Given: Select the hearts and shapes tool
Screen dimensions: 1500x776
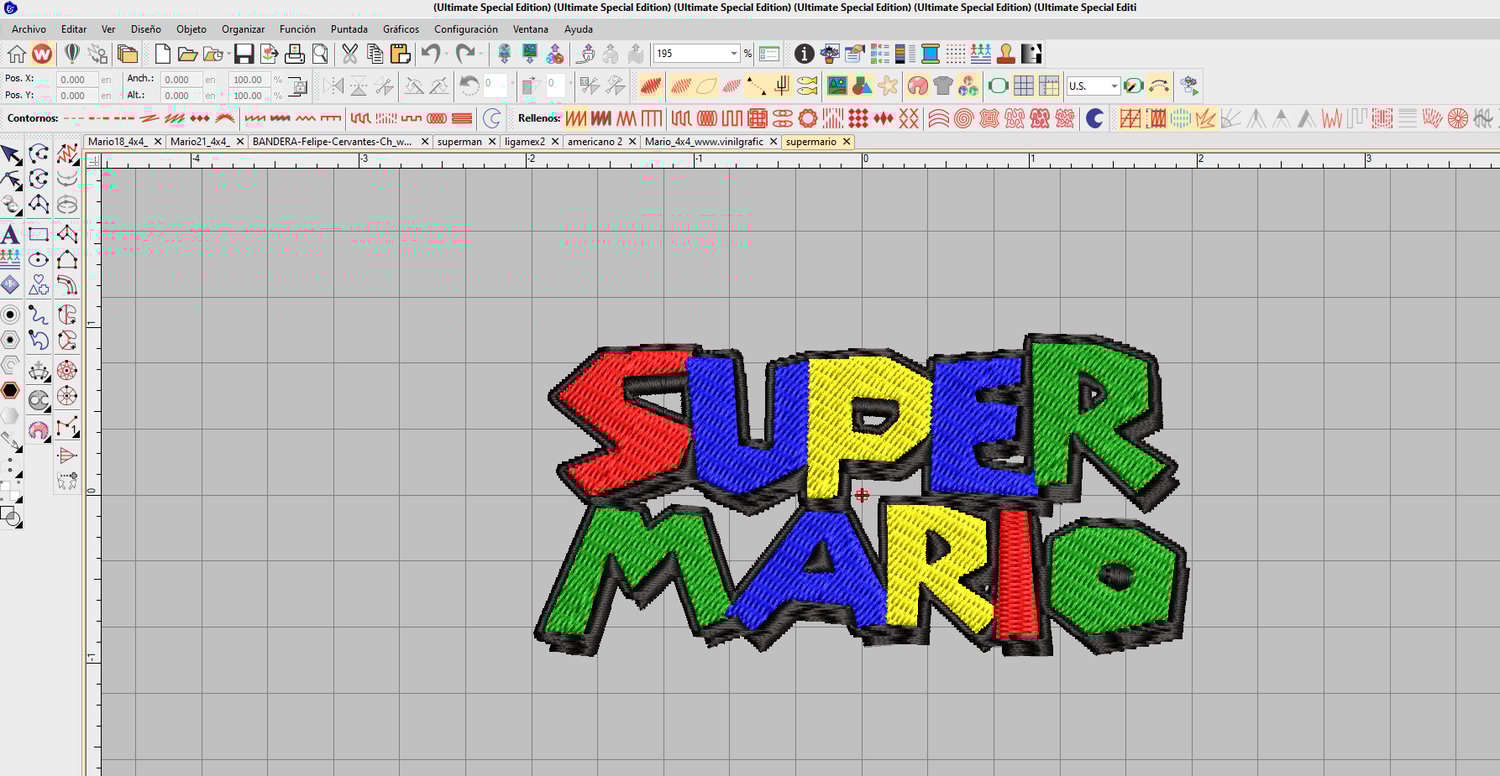Looking at the screenshot, I should [x=38, y=286].
